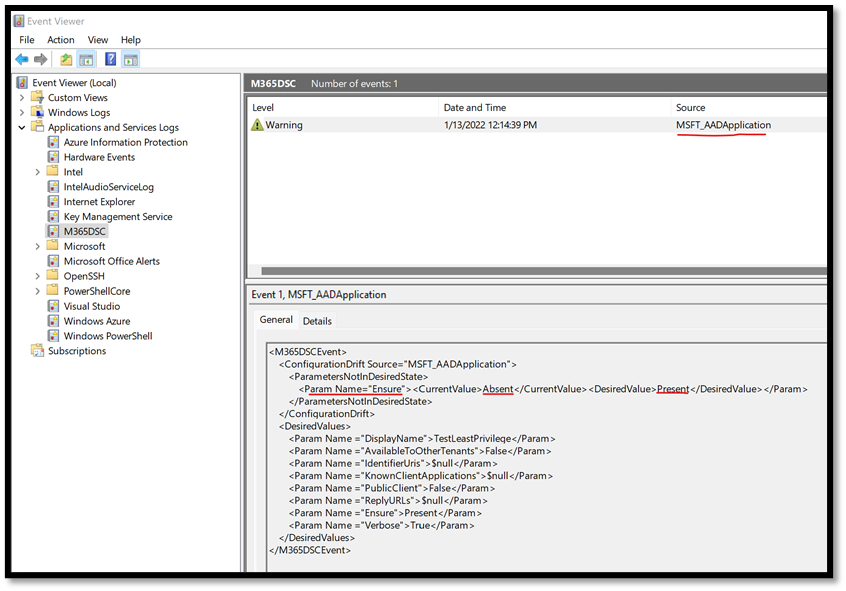This screenshot has height=591, width=846.
Task: Open the Windows Azure log
Action: [x=97, y=321]
